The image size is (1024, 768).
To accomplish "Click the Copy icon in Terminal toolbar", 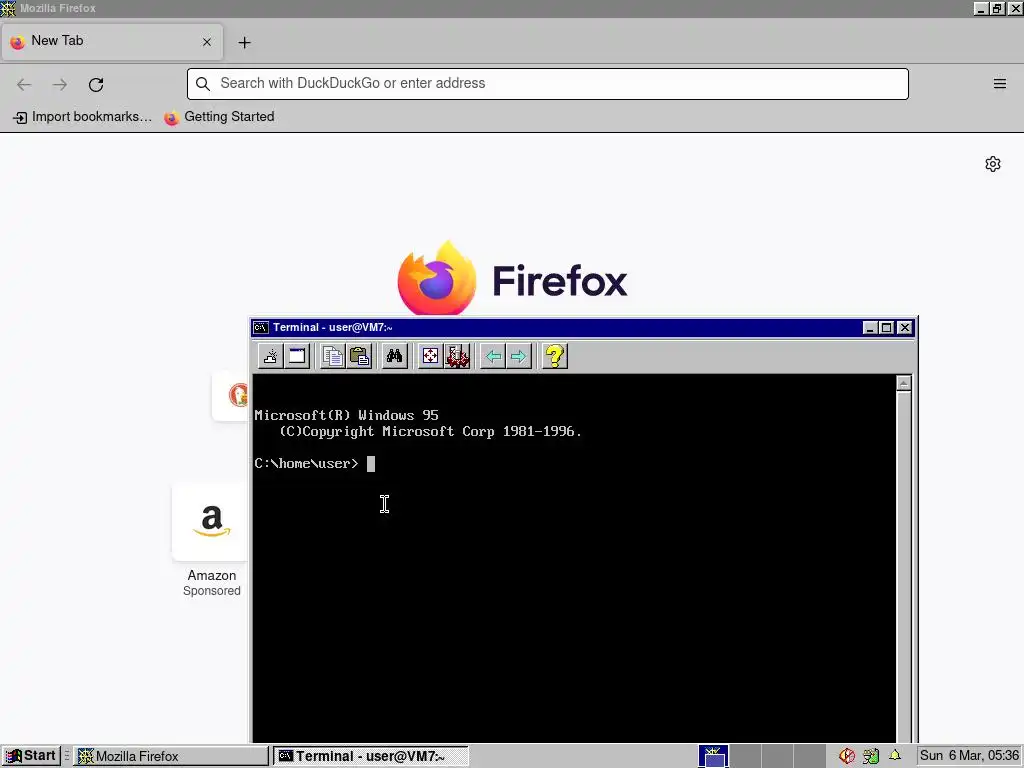I will click(333, 357).
